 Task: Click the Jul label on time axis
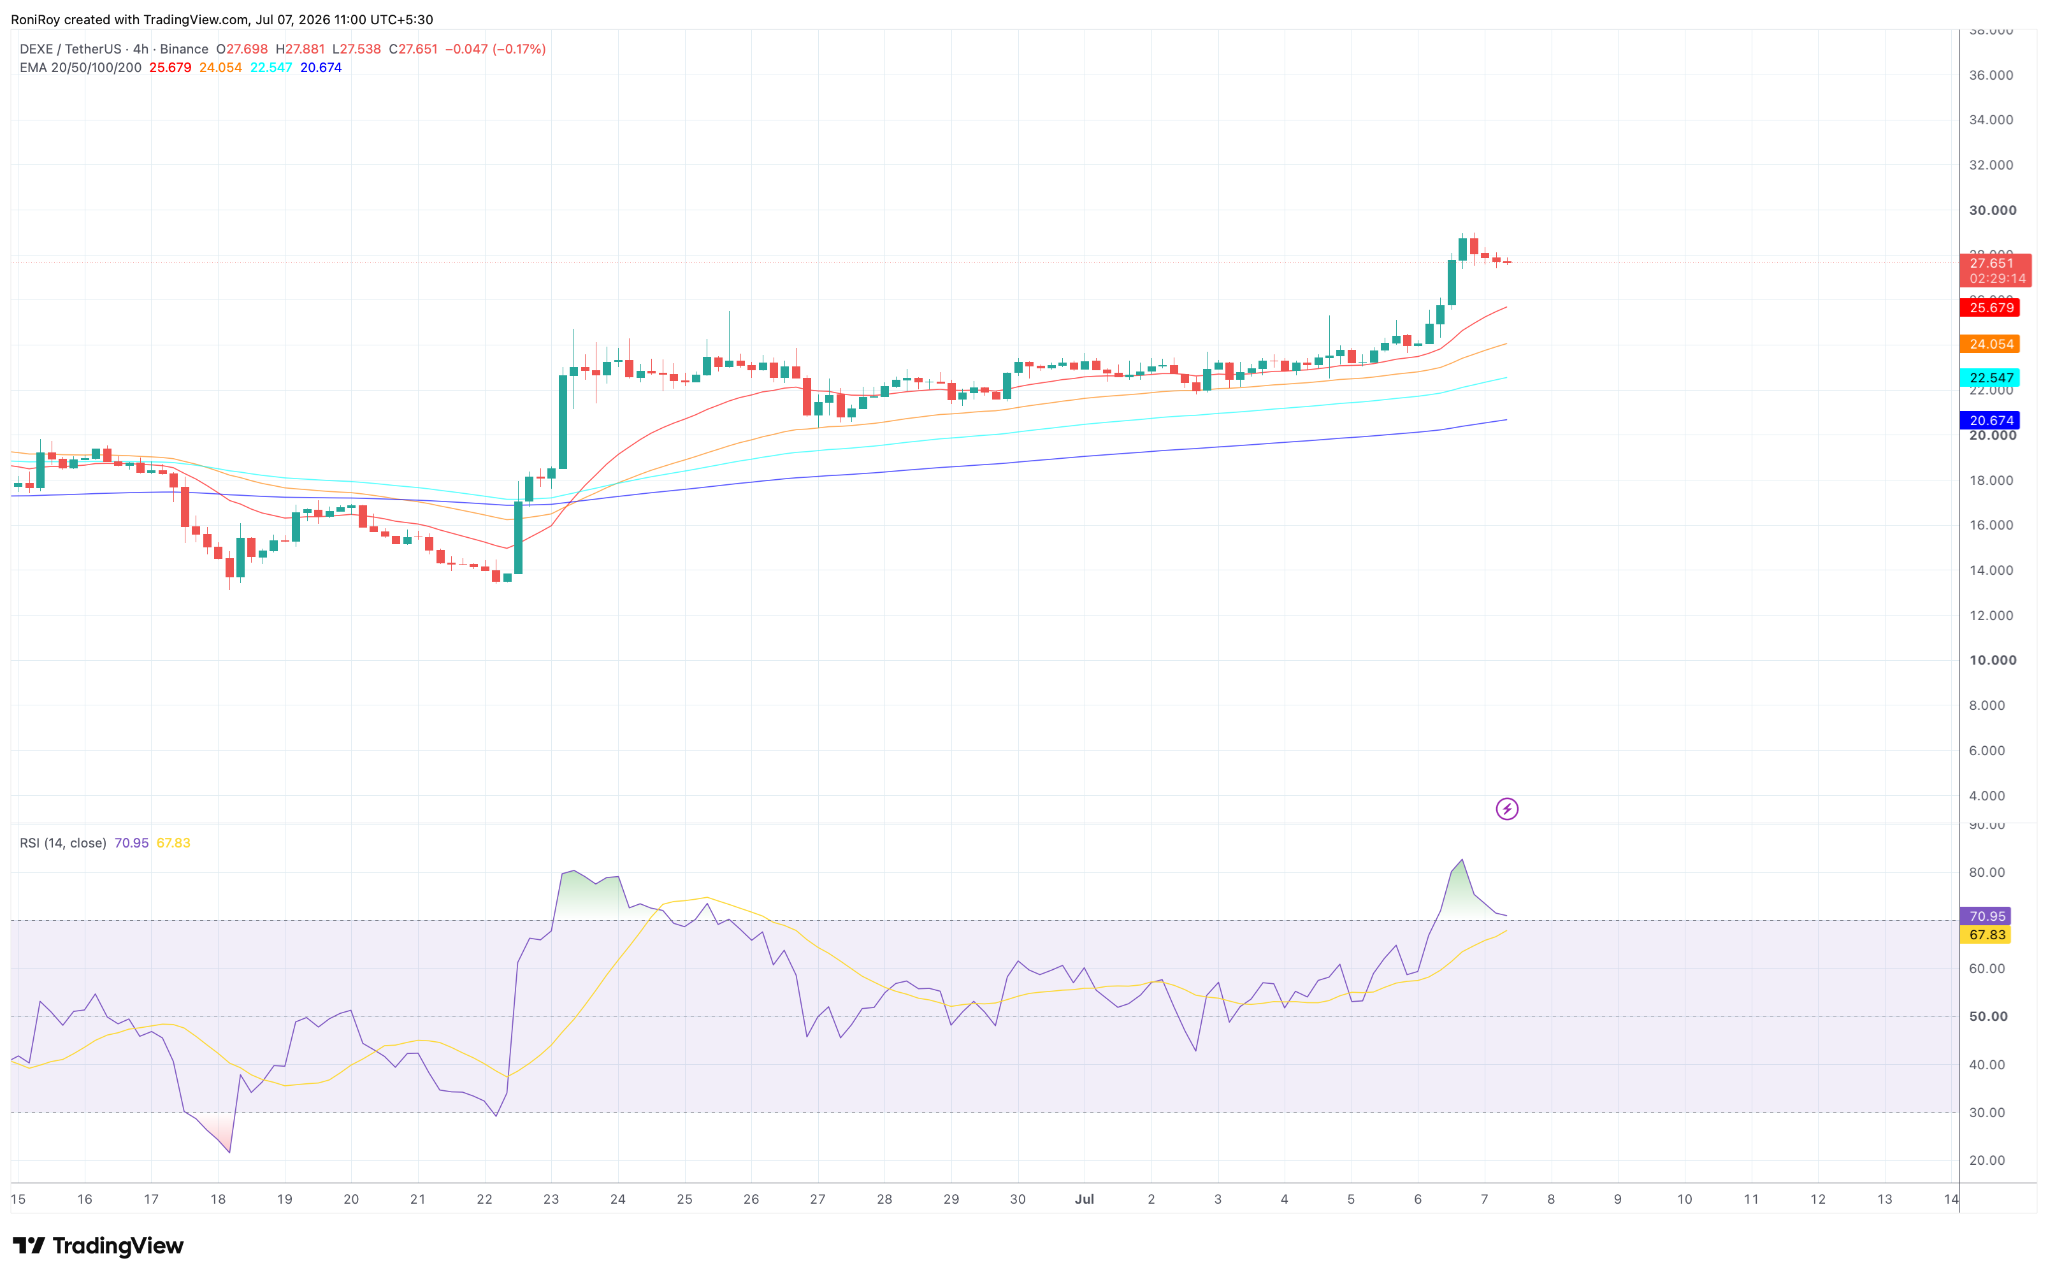(1084, 1199)
